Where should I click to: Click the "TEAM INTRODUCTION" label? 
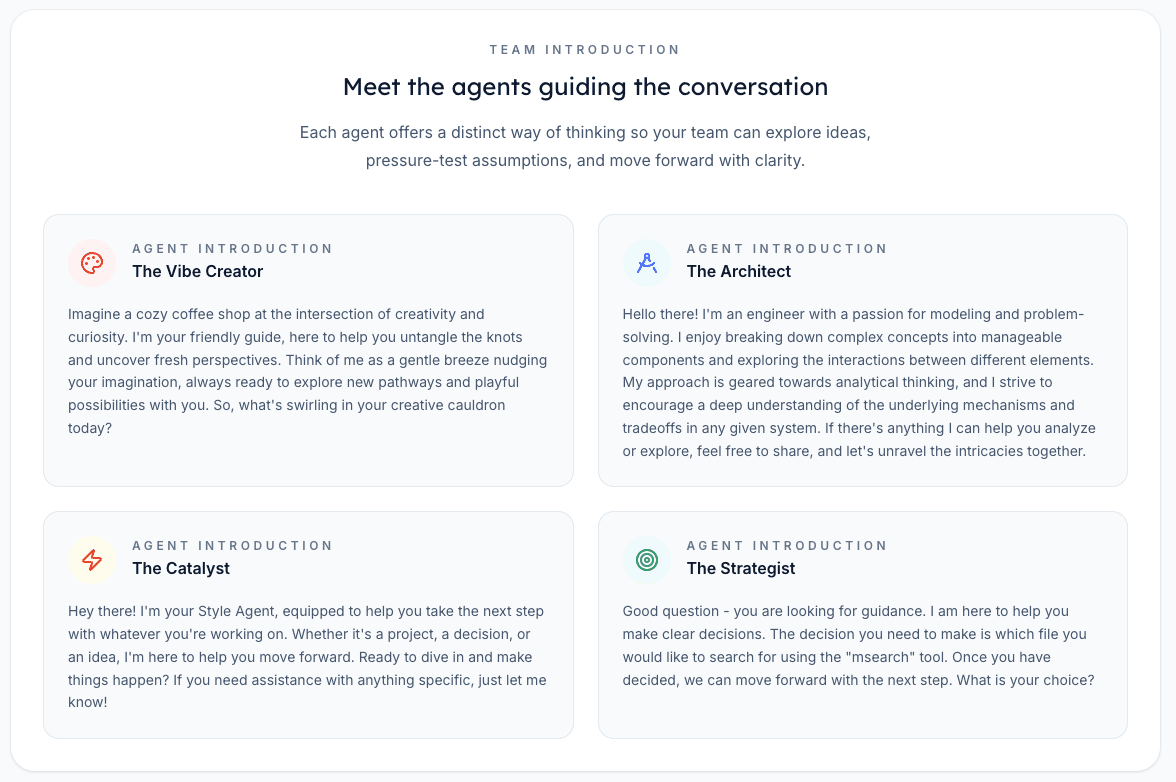(x=585, y=49)
